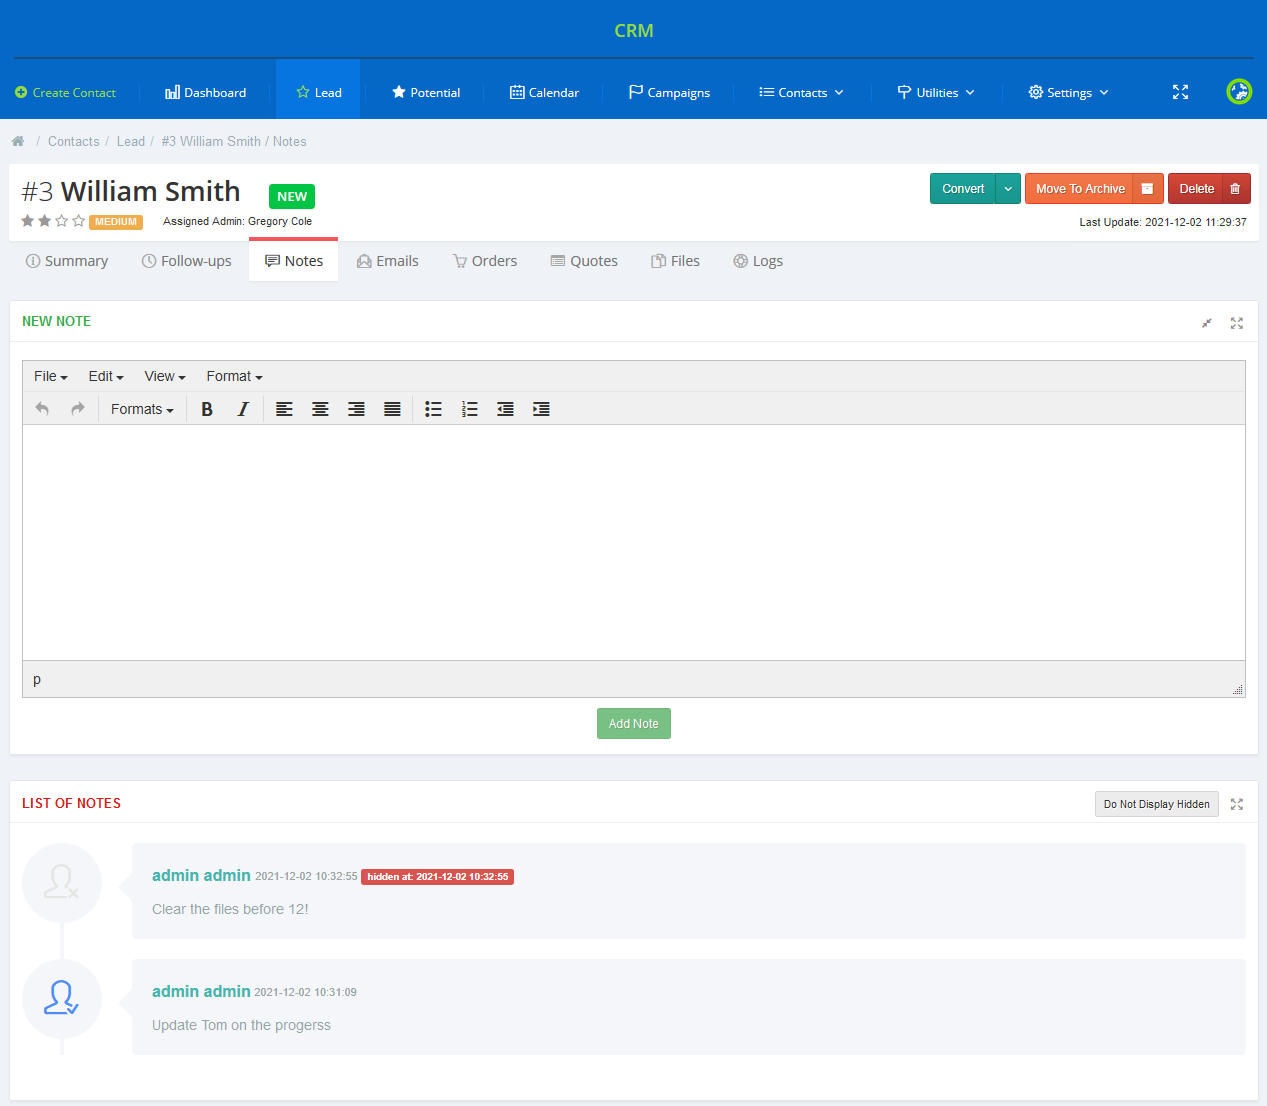The height and width of the screenshot is (1106, 1267).
Task: Click the MEDIUM priority badge
Action: point(116,222)
